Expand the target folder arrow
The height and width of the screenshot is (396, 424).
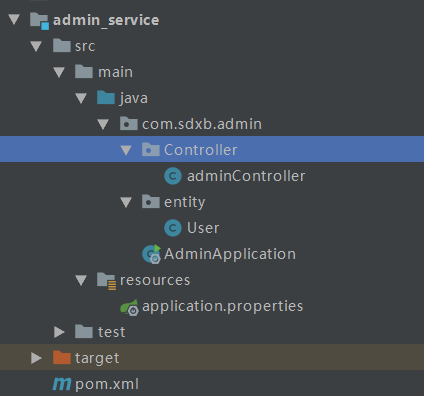[x=36, y=358]
